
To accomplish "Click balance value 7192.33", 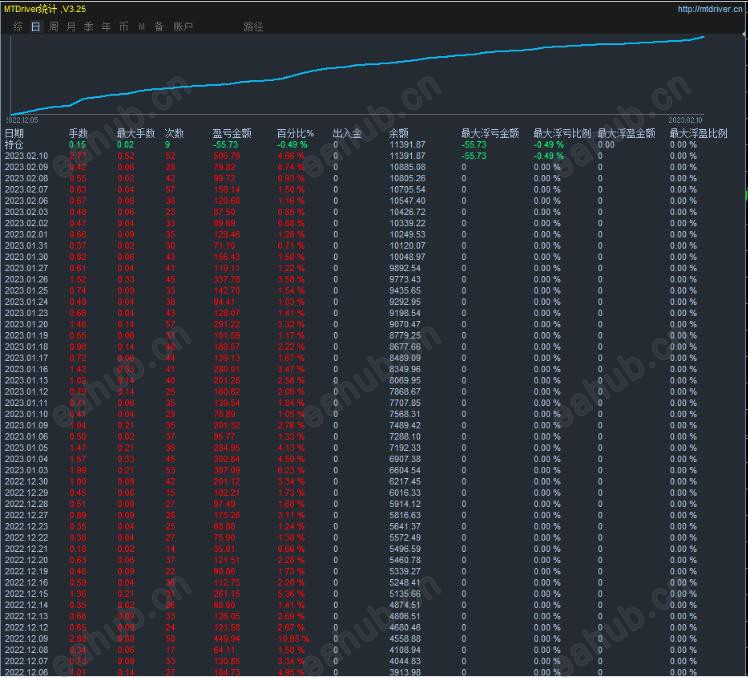I will tap(405, 448).
